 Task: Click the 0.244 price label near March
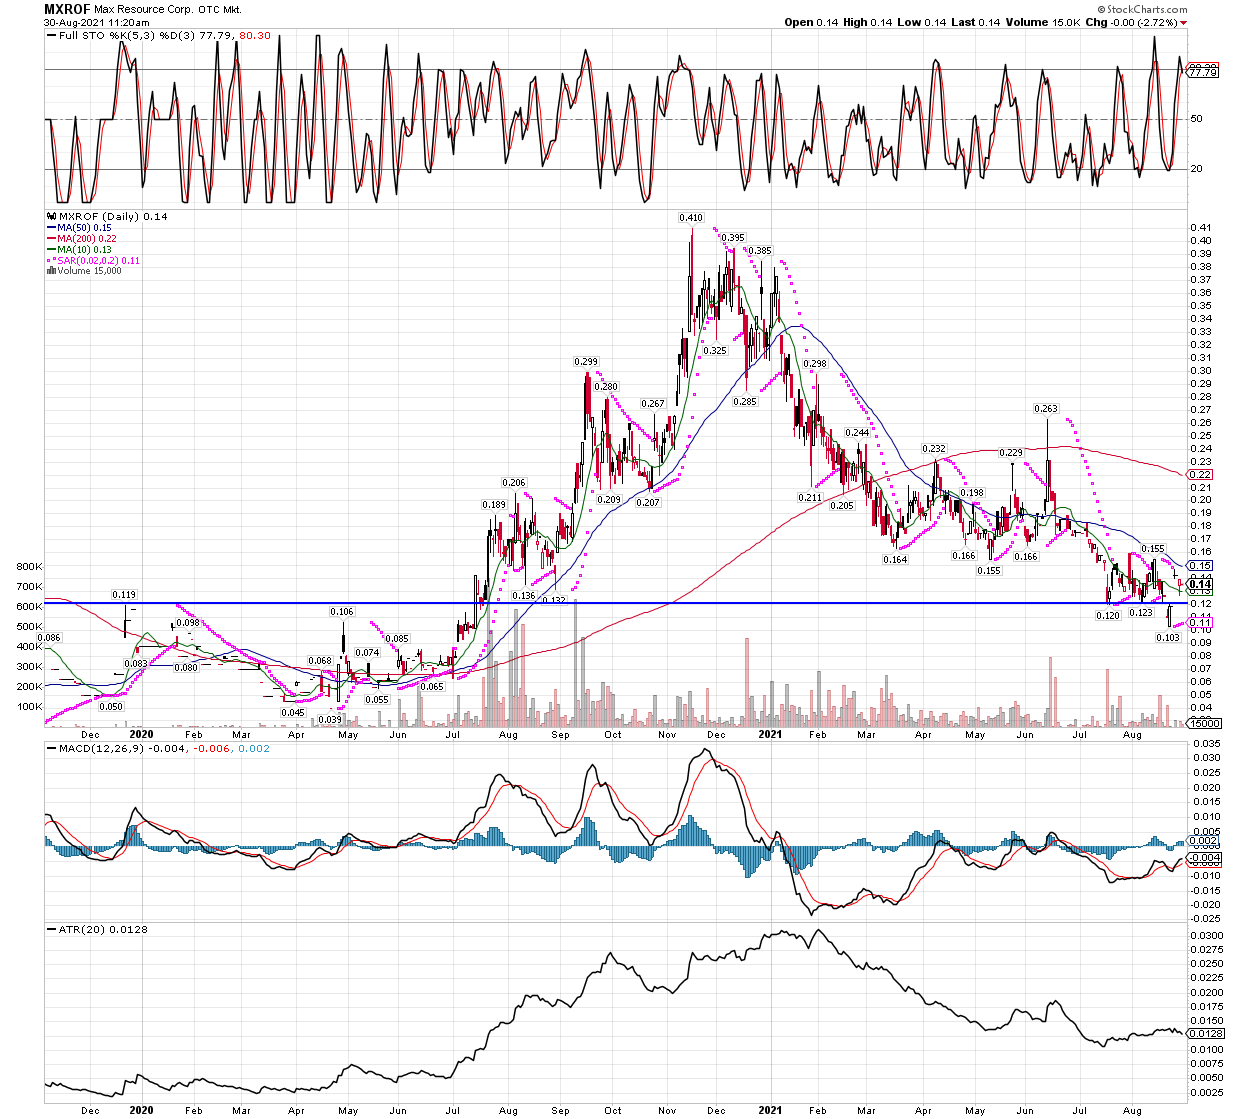tap(857, 433)
